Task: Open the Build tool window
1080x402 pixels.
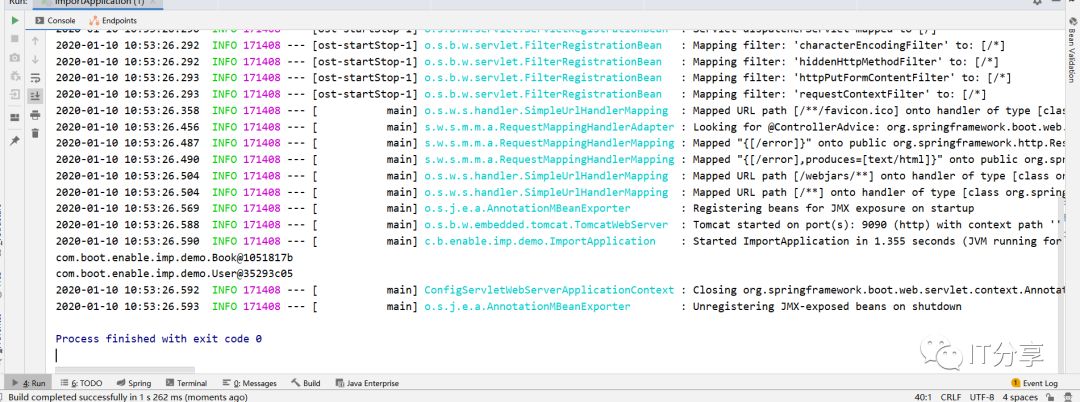Action: [x=306, y=383]
